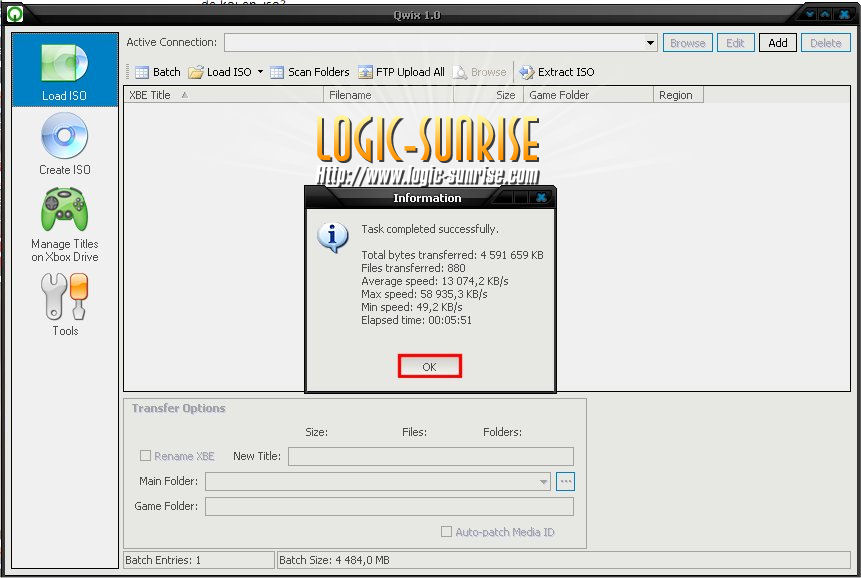Click the New Title text field
The width and height of the screenshot is (861, 578).
430,456
